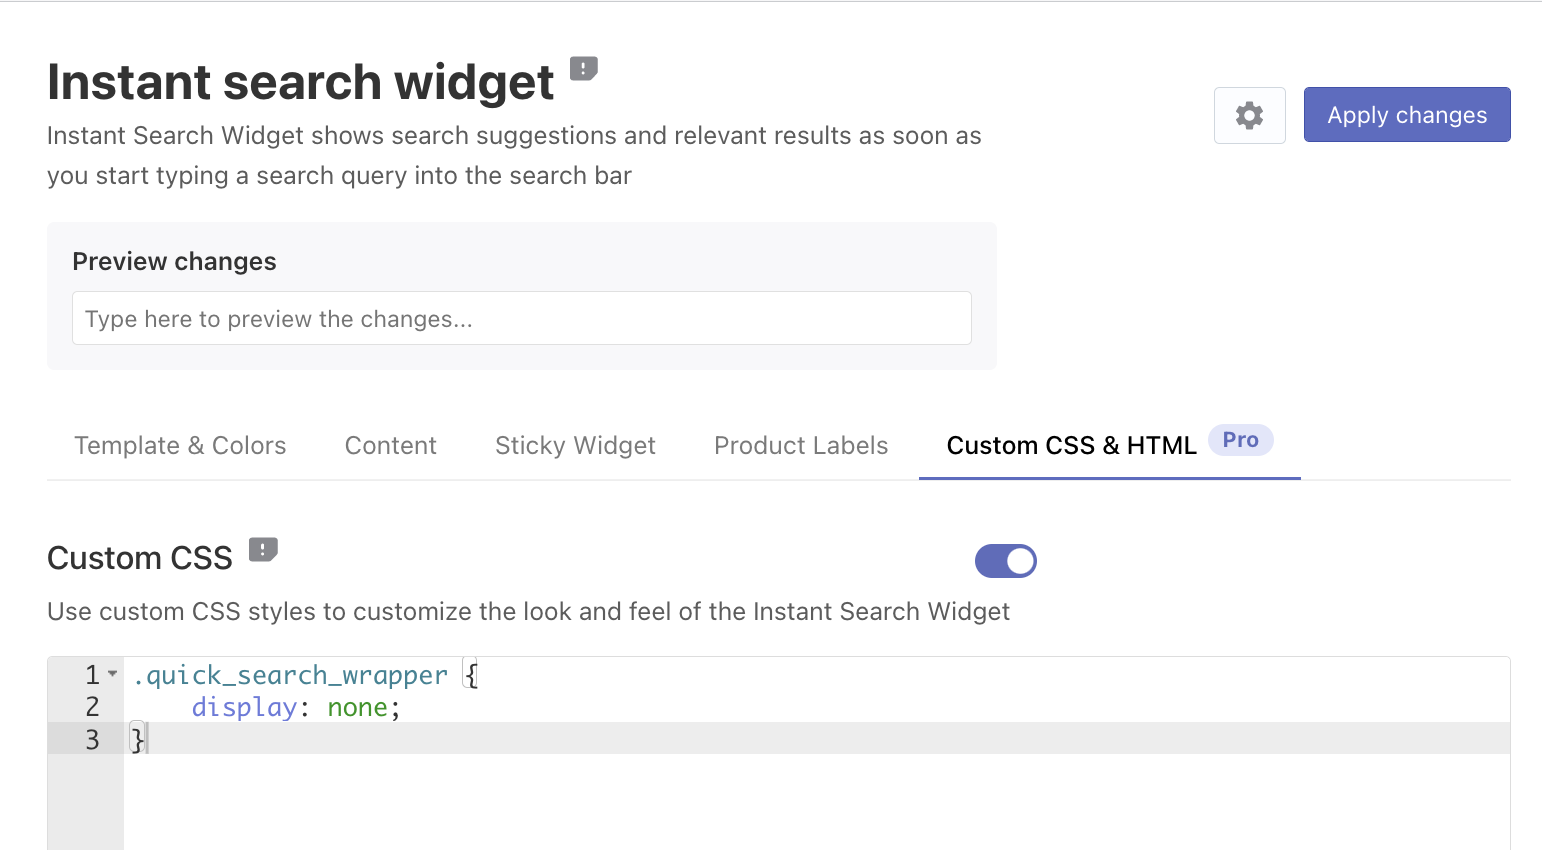Click line number 2 in the code editor
The image size is (1542, 850).
[x=92, y=707]
